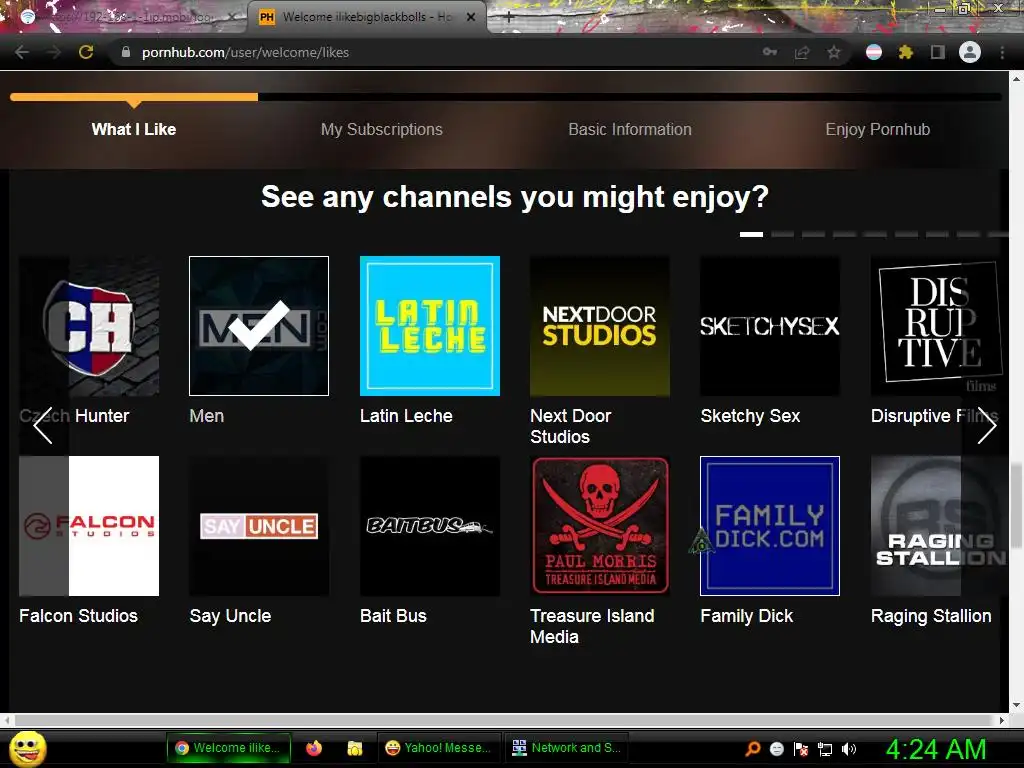
Task: Launch Firefox from the taskbar
Action: 314,748
